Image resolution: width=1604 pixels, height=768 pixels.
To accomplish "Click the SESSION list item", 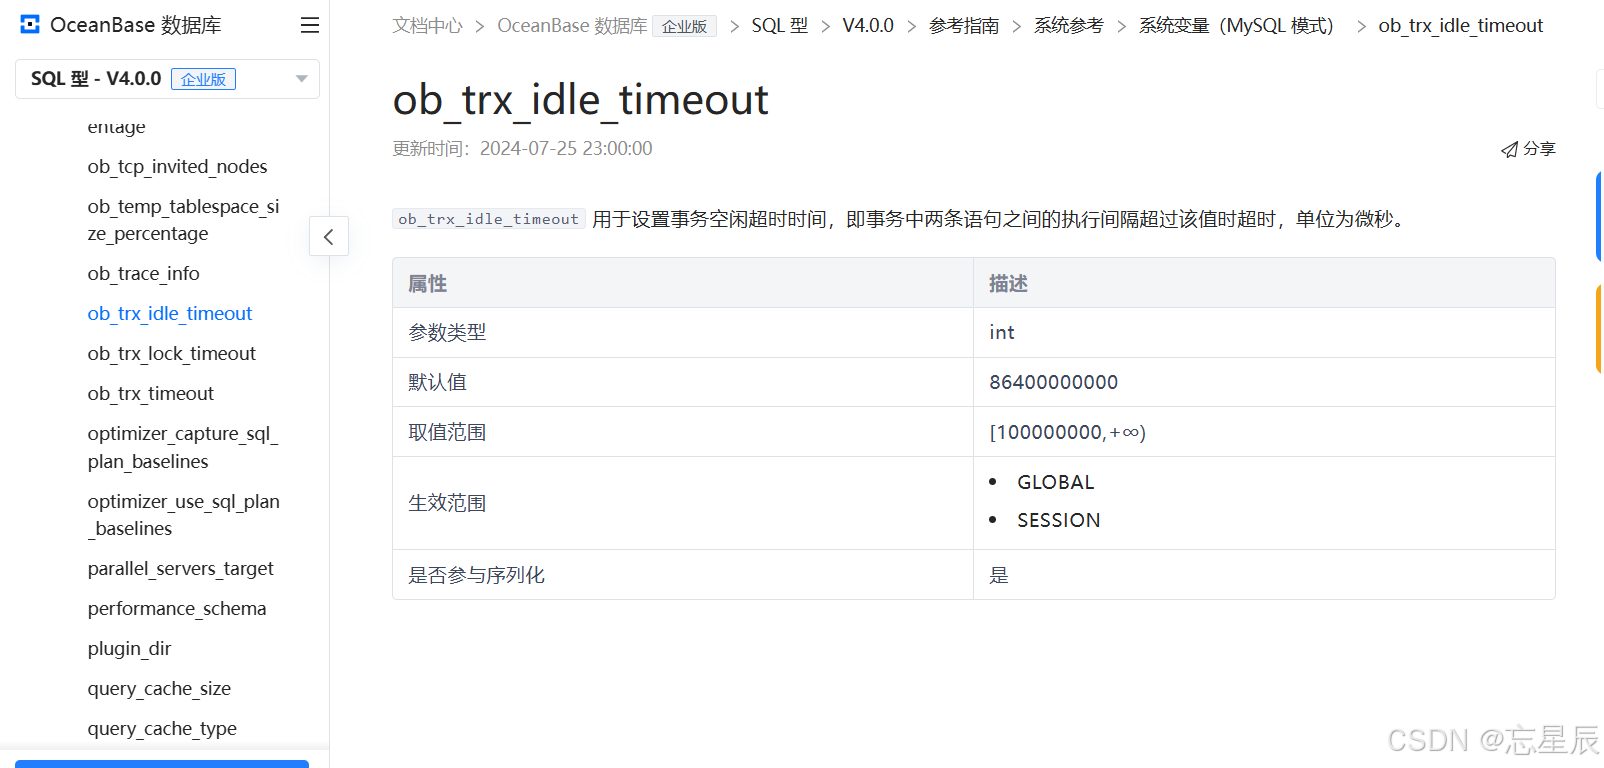I will point(1058,520).
